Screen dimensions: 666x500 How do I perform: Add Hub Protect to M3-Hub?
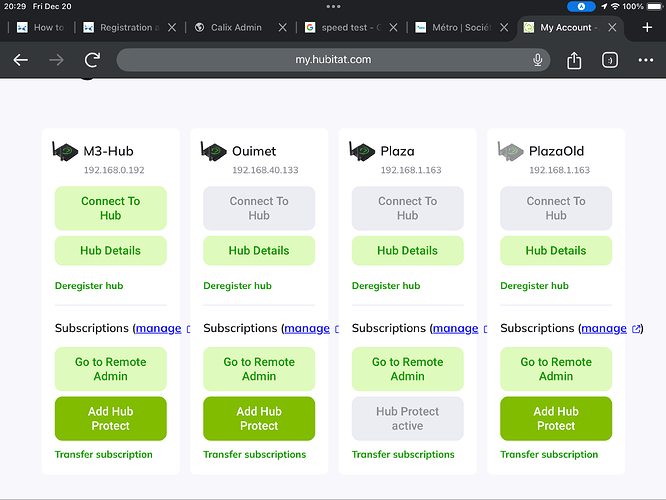(x=110, y=418)
